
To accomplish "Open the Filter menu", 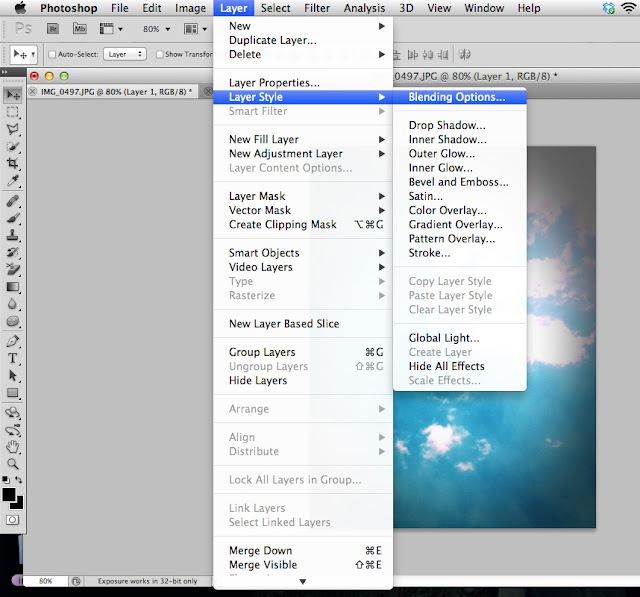I will 317,8.
